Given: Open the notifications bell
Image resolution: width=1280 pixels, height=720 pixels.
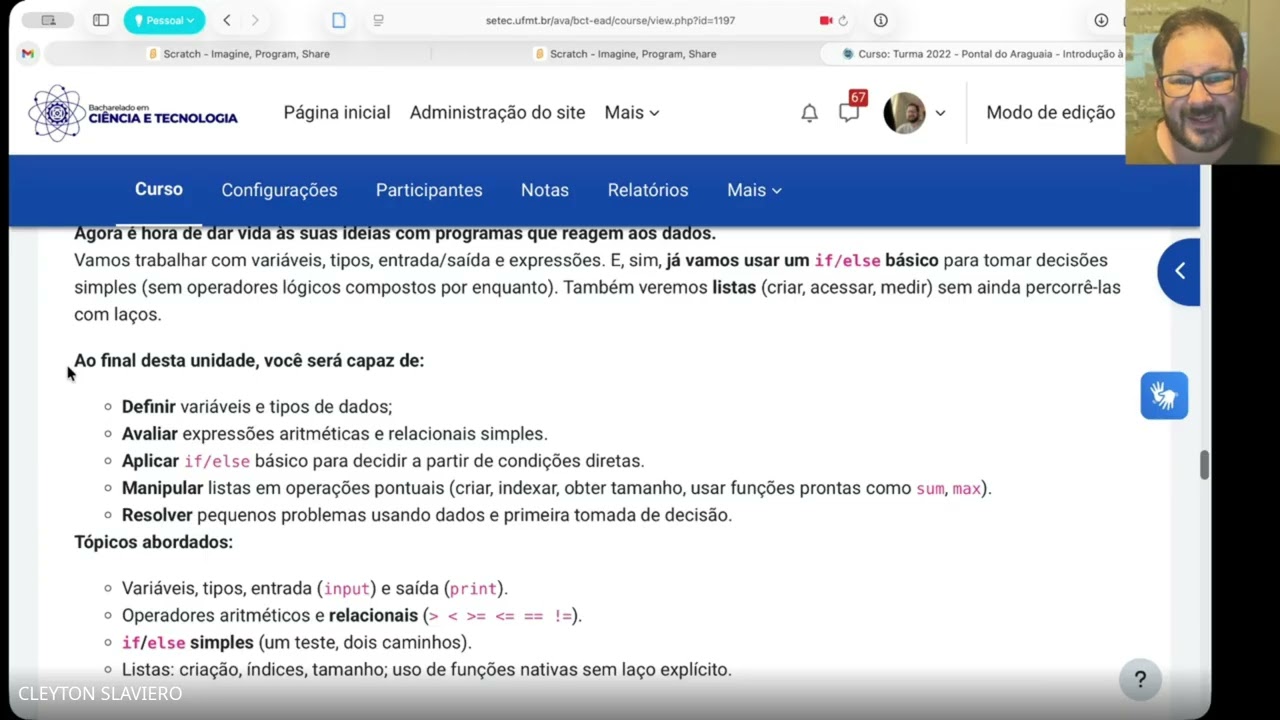Looking at the screenshot, I should [810, 113].
